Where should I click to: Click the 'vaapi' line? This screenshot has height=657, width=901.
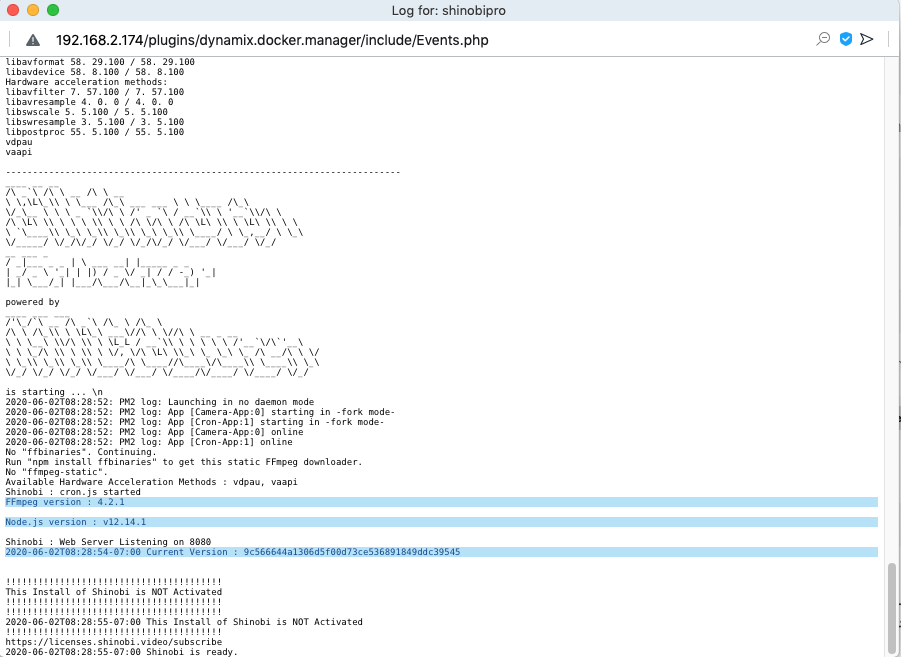click(19, 152)
